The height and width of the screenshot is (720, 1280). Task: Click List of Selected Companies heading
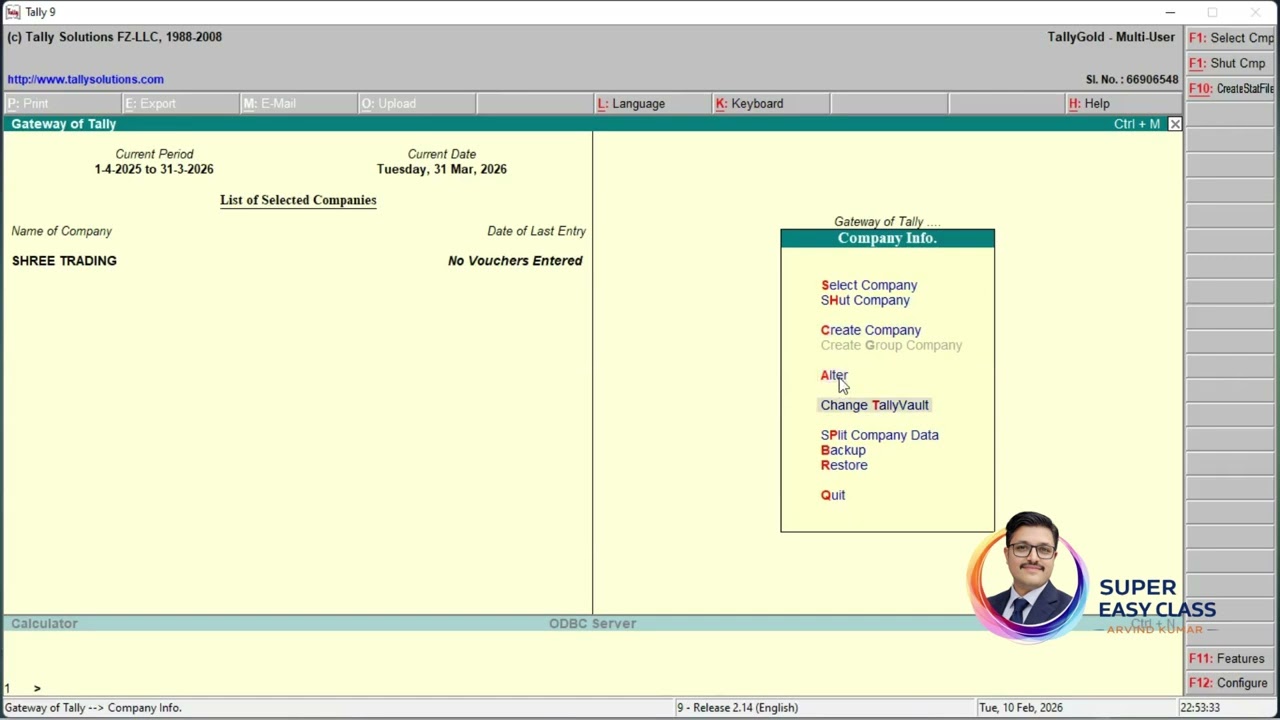[298, 200]
